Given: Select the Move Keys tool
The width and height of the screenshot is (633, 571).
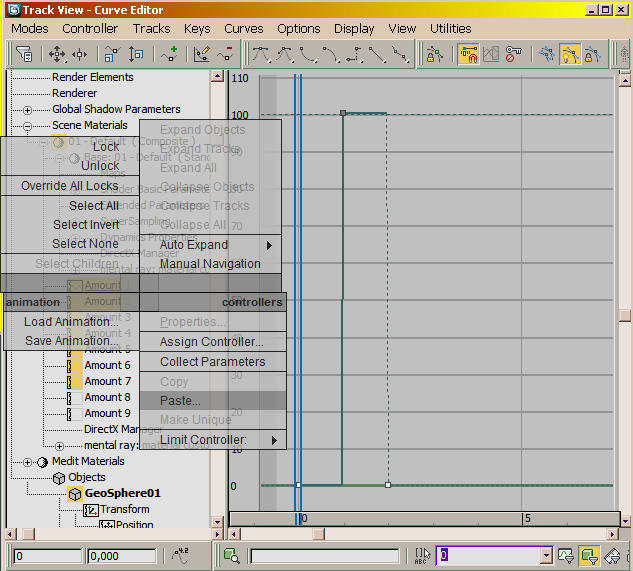Looking at the screenshot, I should [x=57, y=54].
